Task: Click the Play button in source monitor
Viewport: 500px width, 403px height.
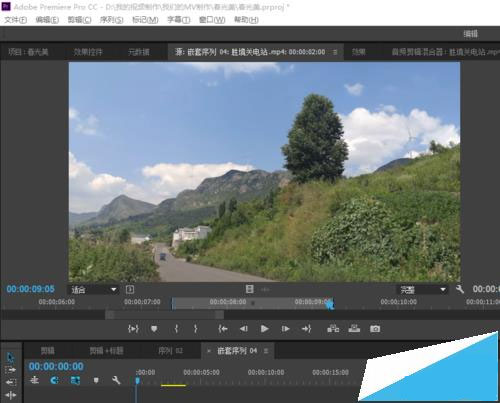Action: 265,329
